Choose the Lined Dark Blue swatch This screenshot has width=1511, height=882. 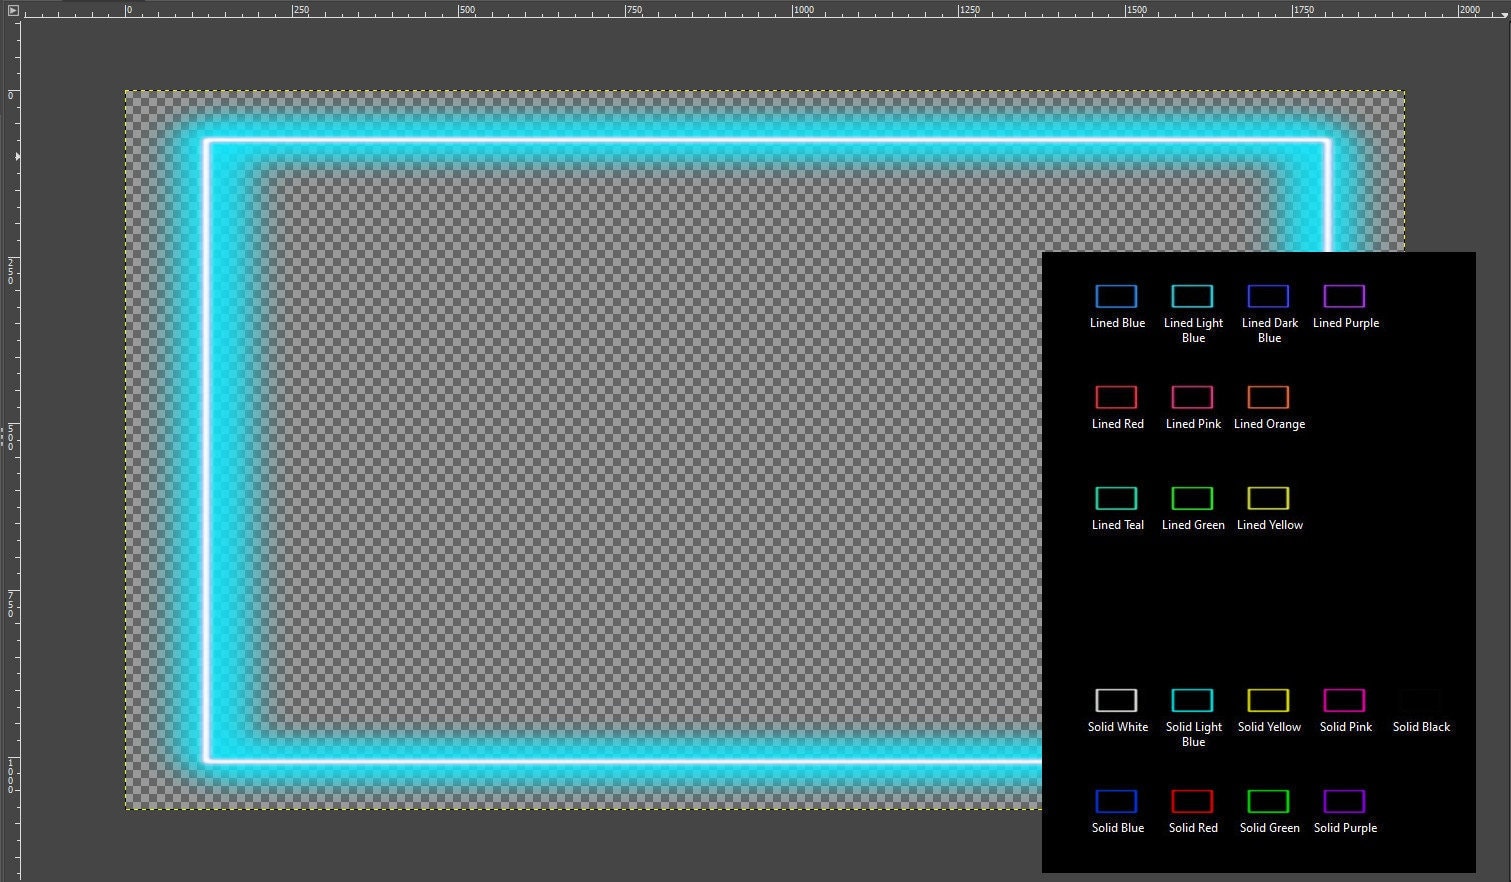click(x=1269, y=296)
